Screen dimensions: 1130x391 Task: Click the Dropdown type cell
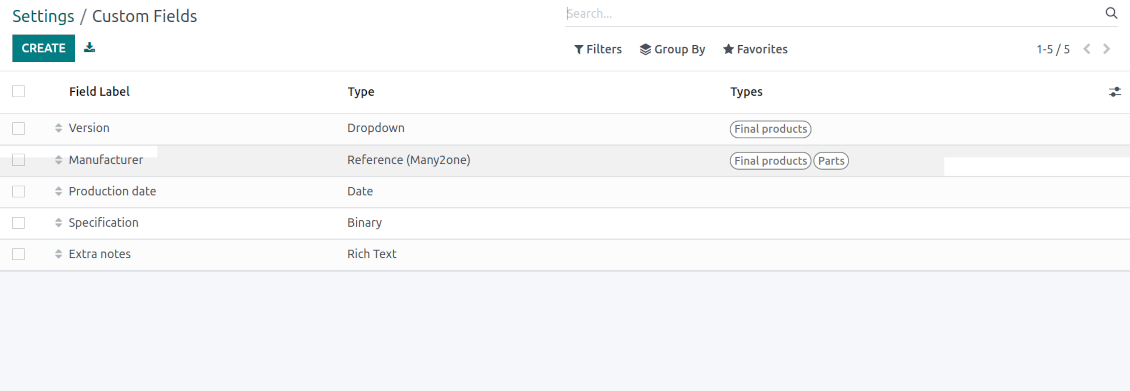[x=376, y=127]
